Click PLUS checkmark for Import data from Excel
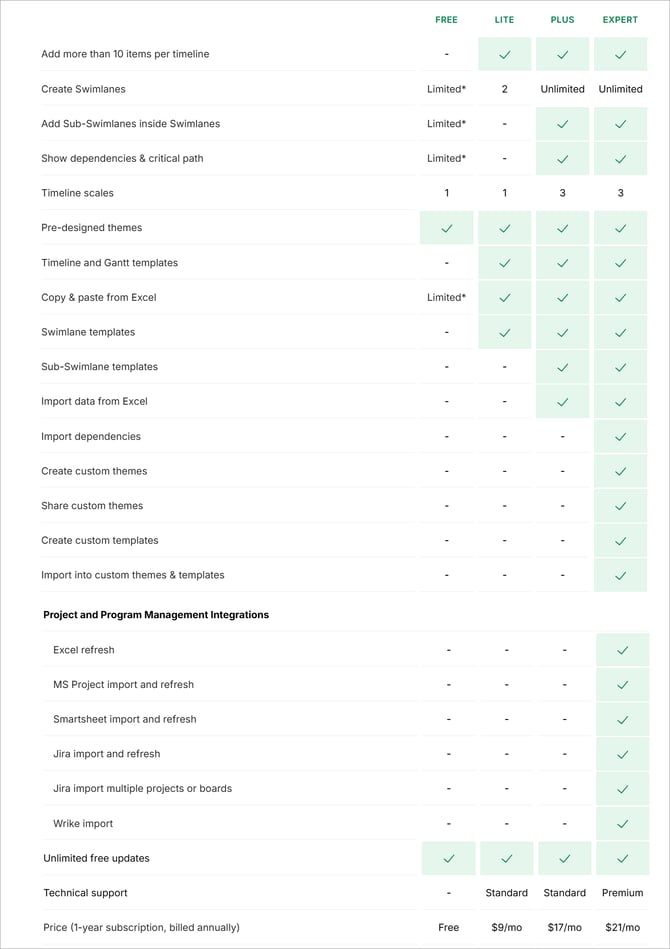 562,402
